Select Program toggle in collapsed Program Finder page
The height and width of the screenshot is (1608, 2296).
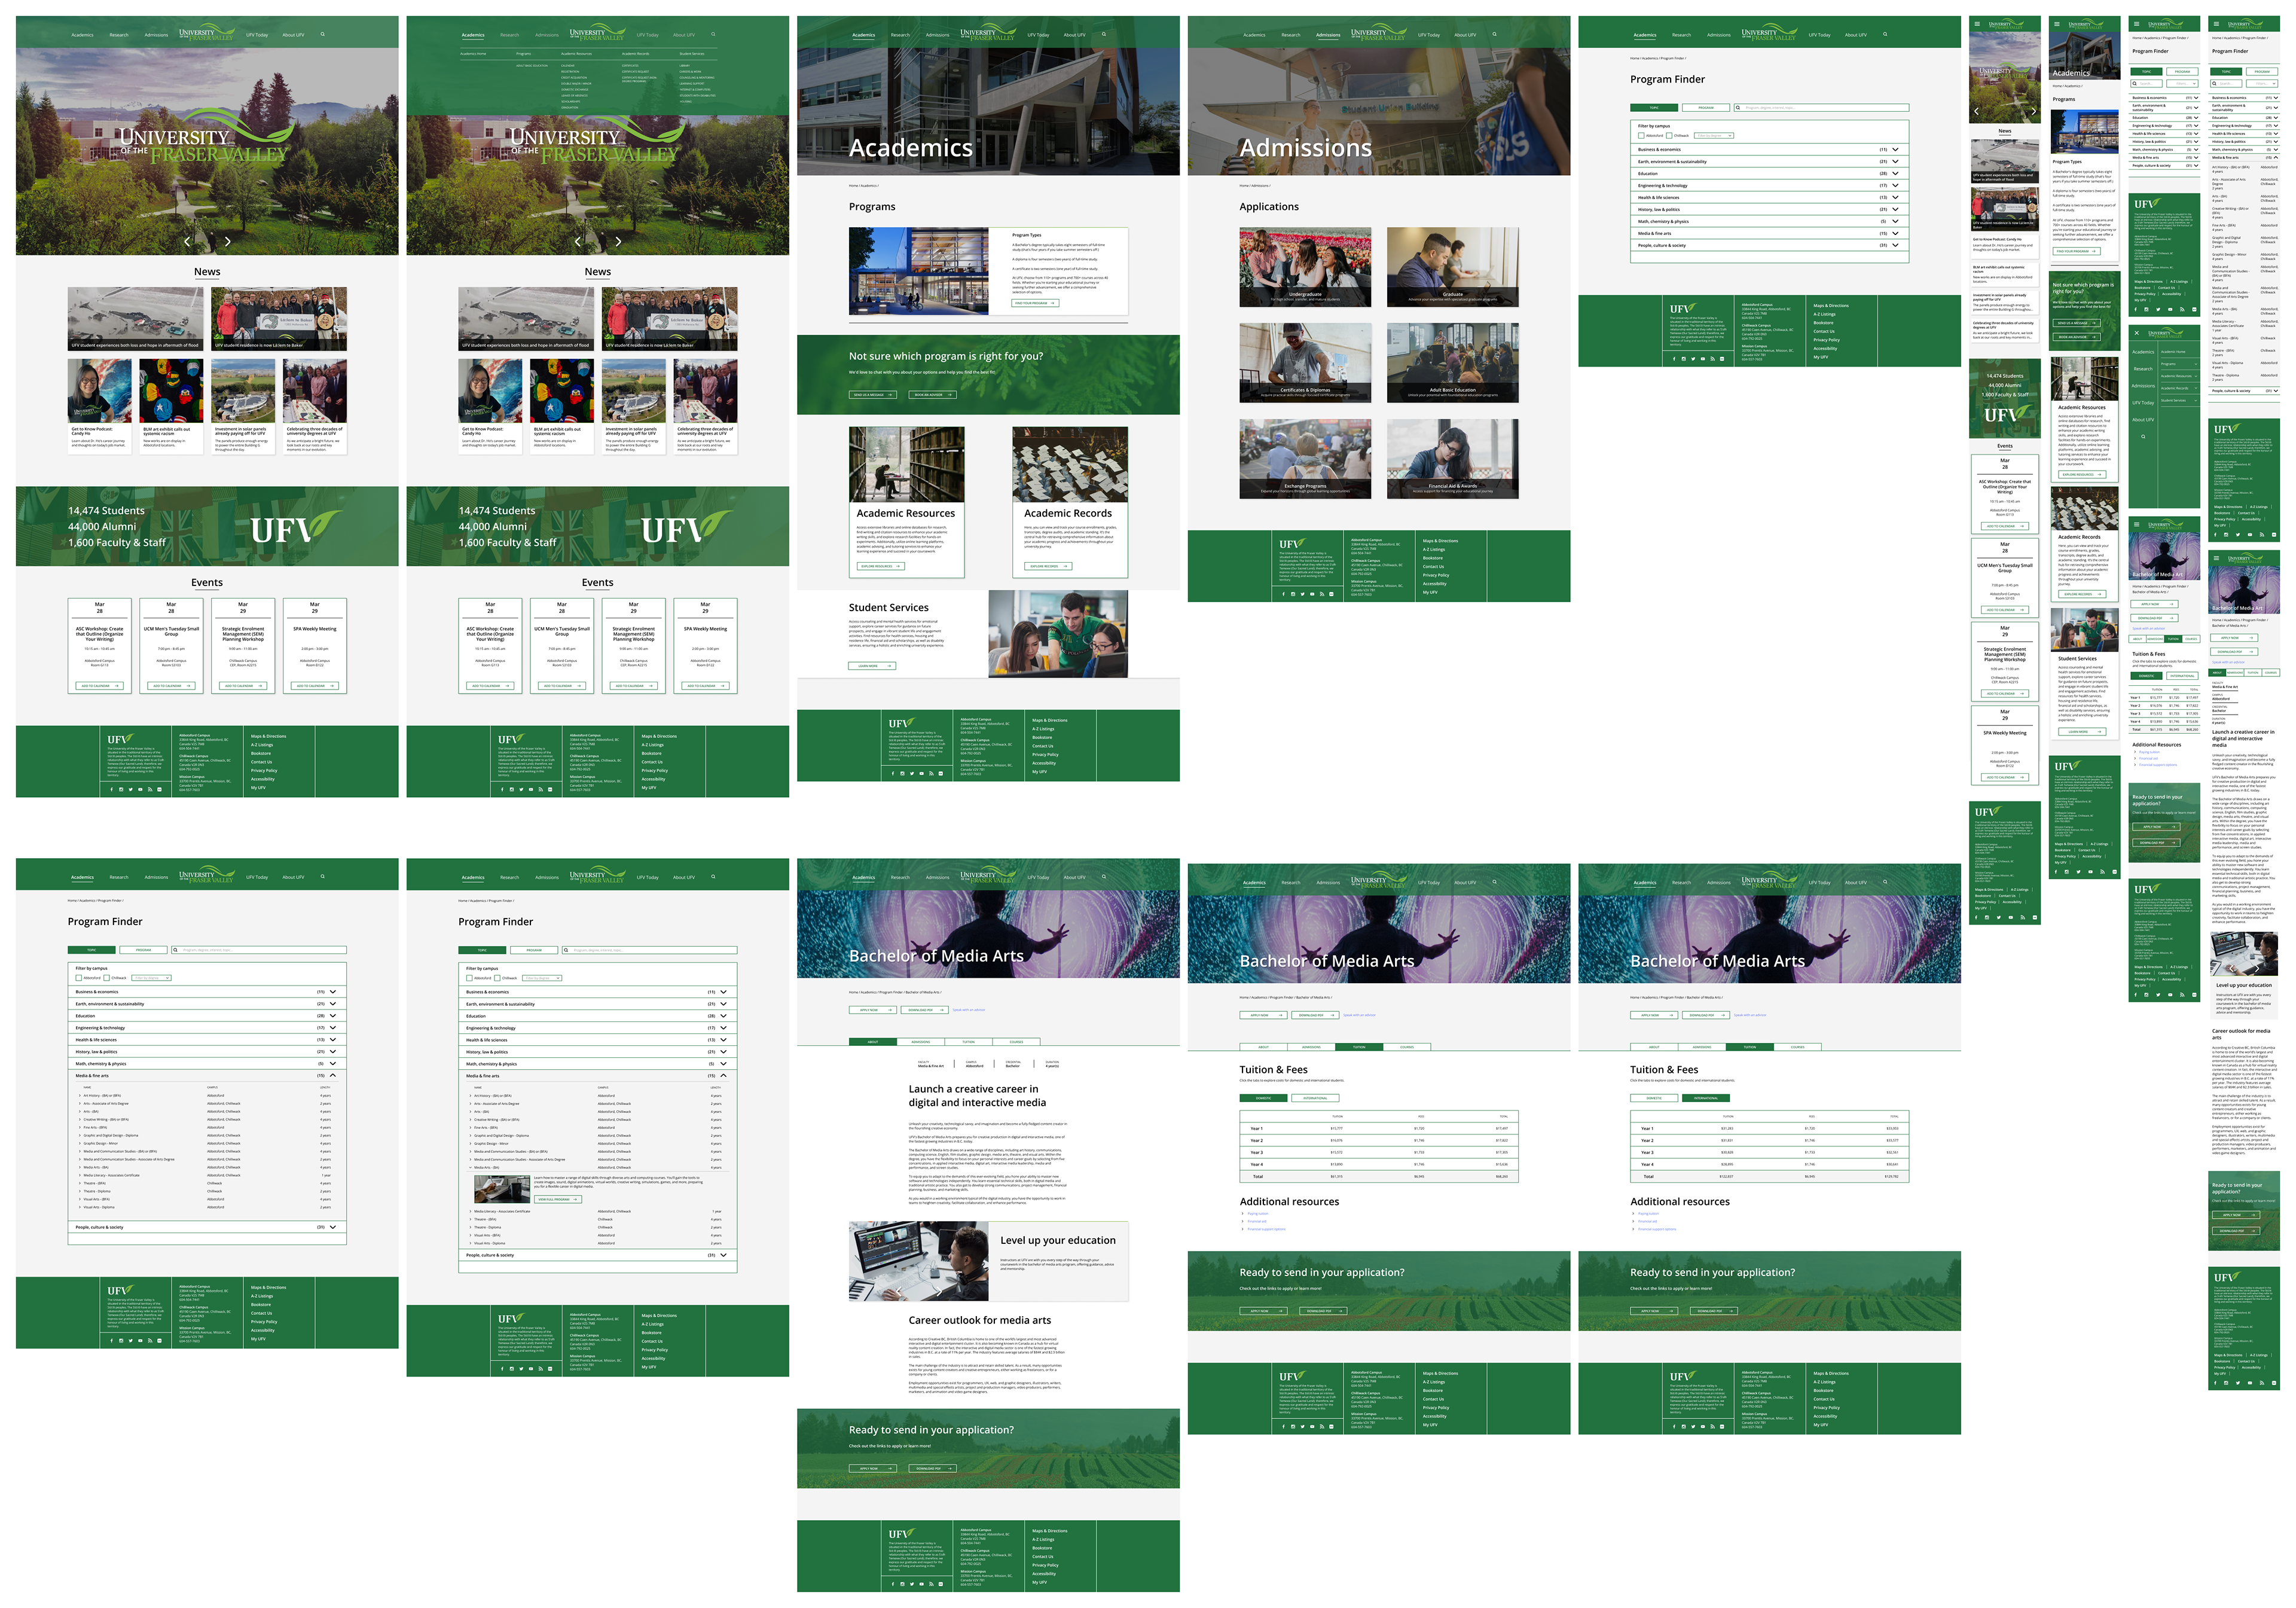(x=1706, y=108)
